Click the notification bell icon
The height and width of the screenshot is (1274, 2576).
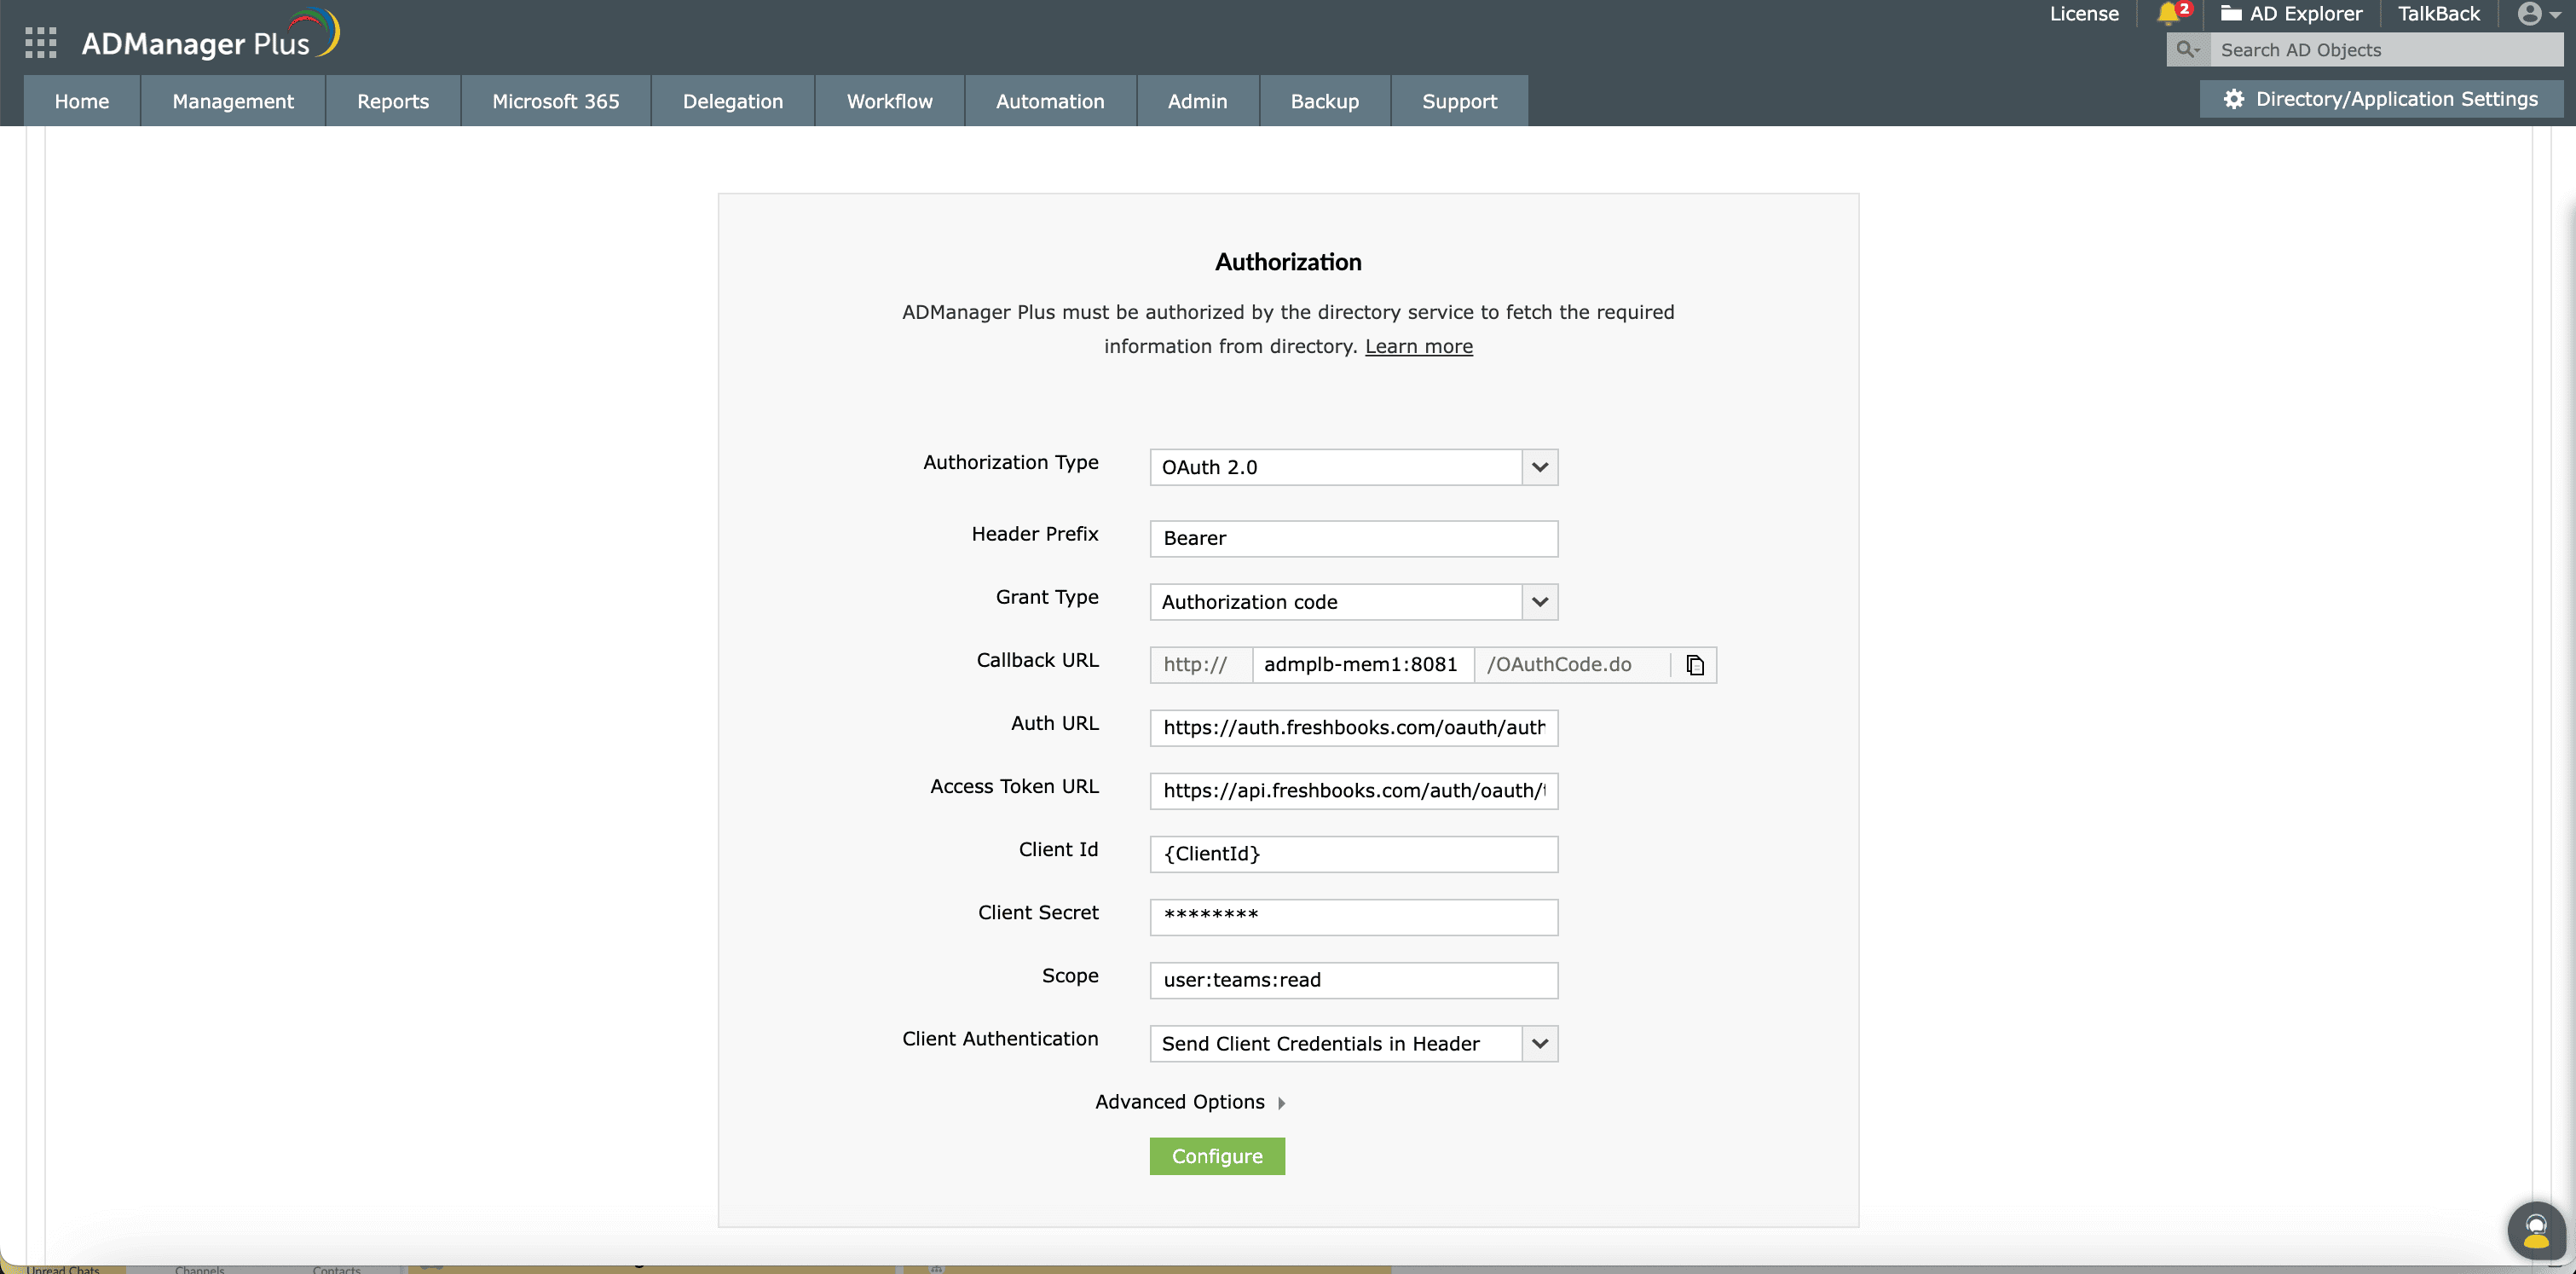[2167, 14]
